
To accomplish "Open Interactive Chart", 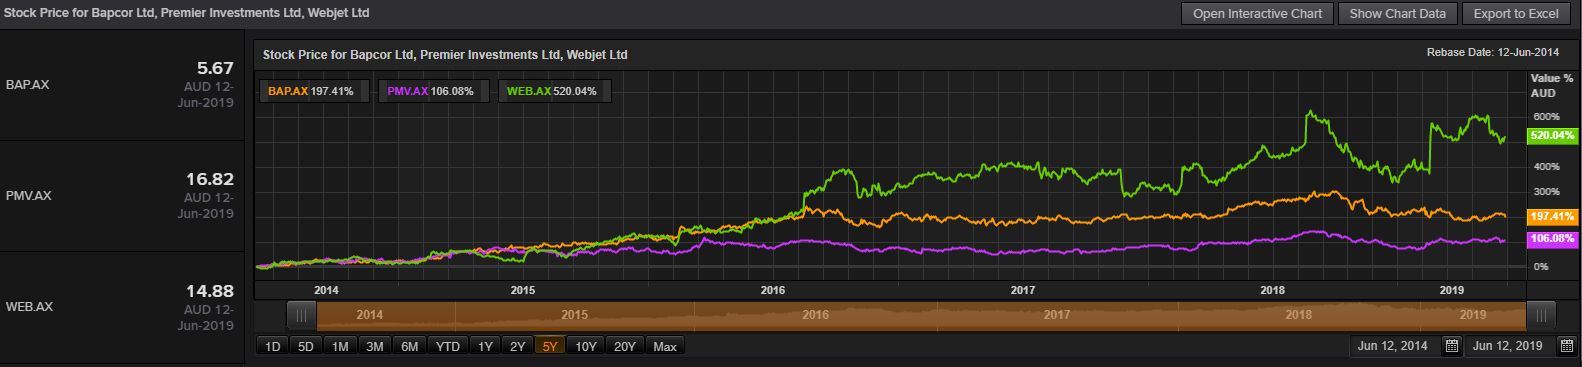I will (x=1257, y=14).
